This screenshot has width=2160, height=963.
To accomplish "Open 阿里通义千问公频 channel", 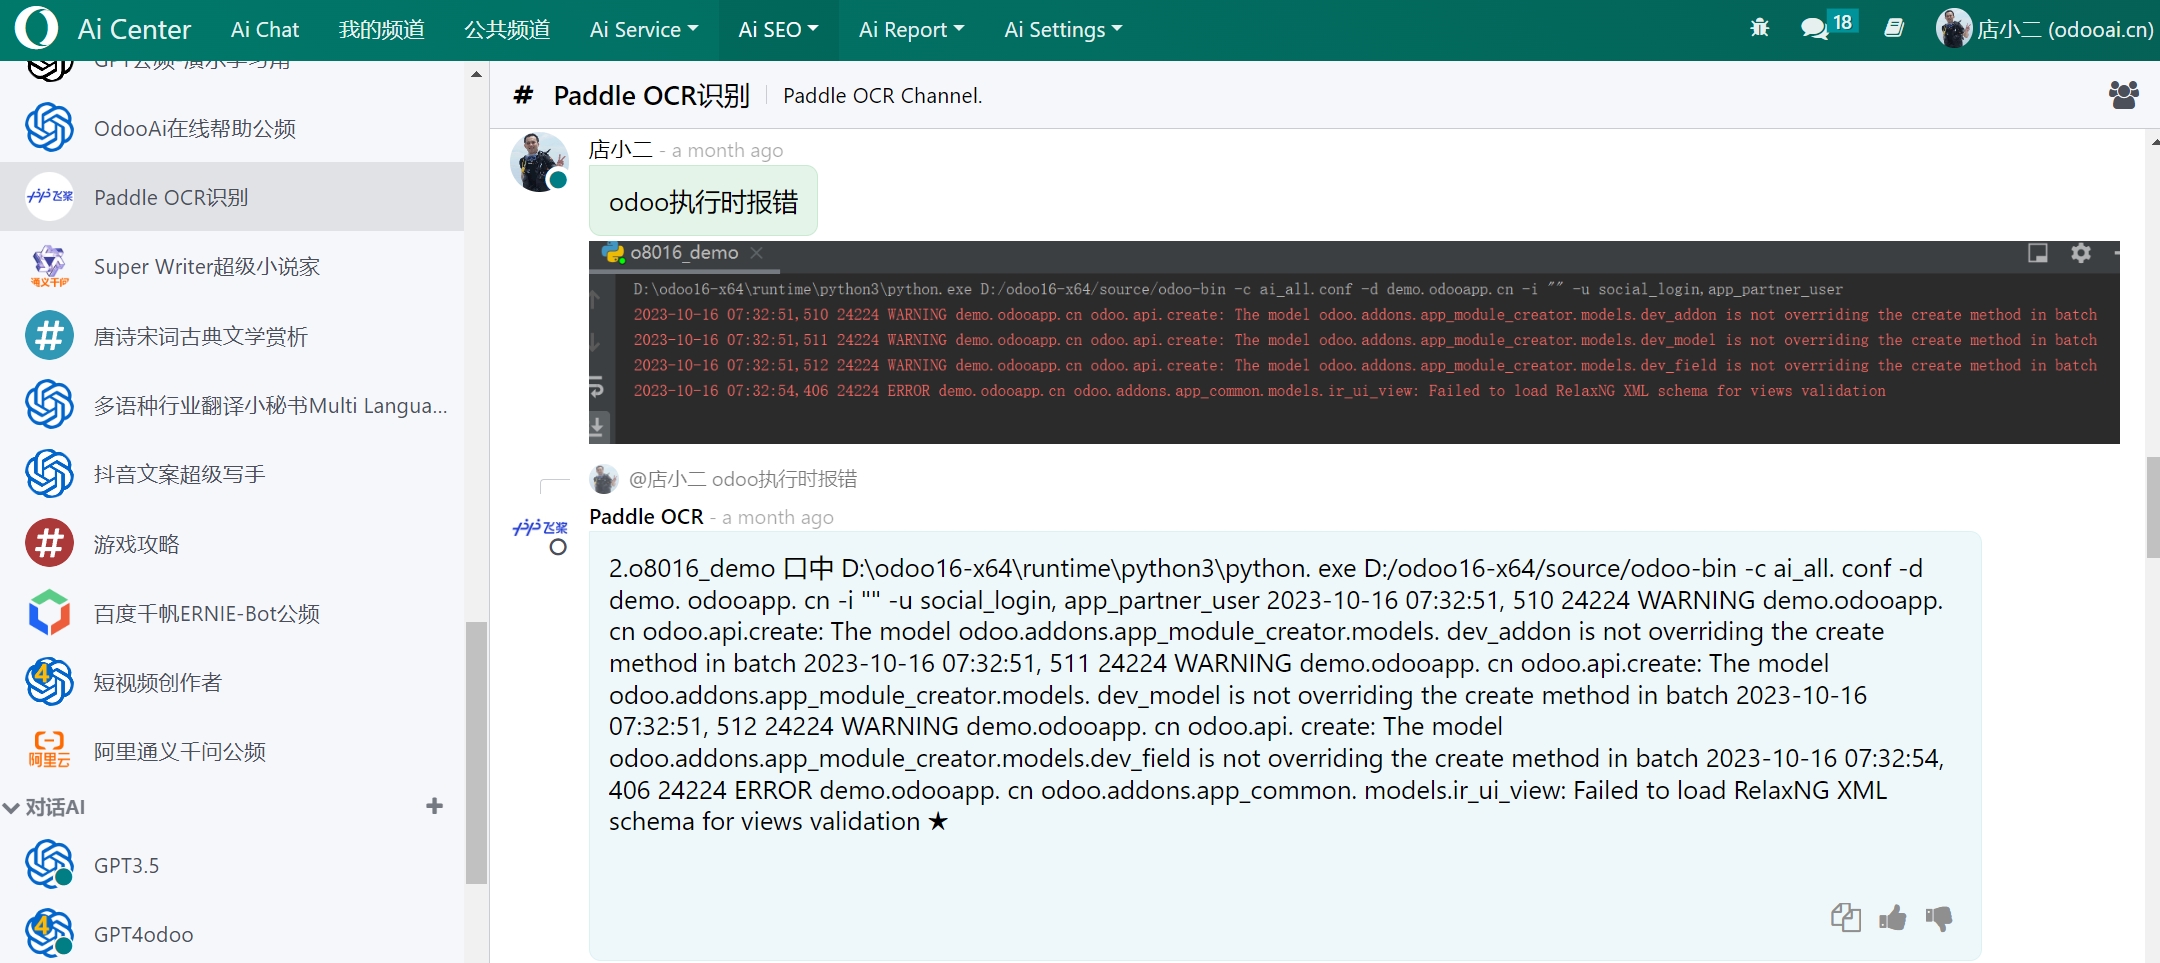I will pos(232,751).
